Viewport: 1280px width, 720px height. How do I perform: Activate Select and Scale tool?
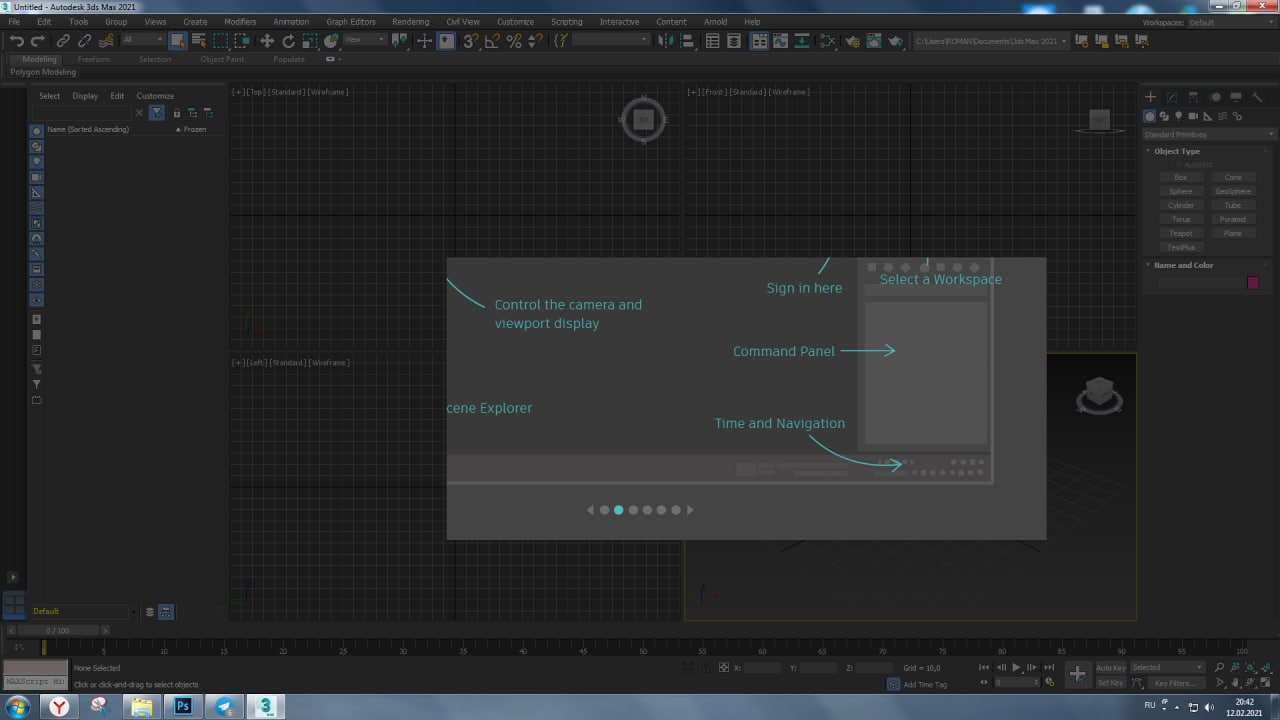coord(310,41)
